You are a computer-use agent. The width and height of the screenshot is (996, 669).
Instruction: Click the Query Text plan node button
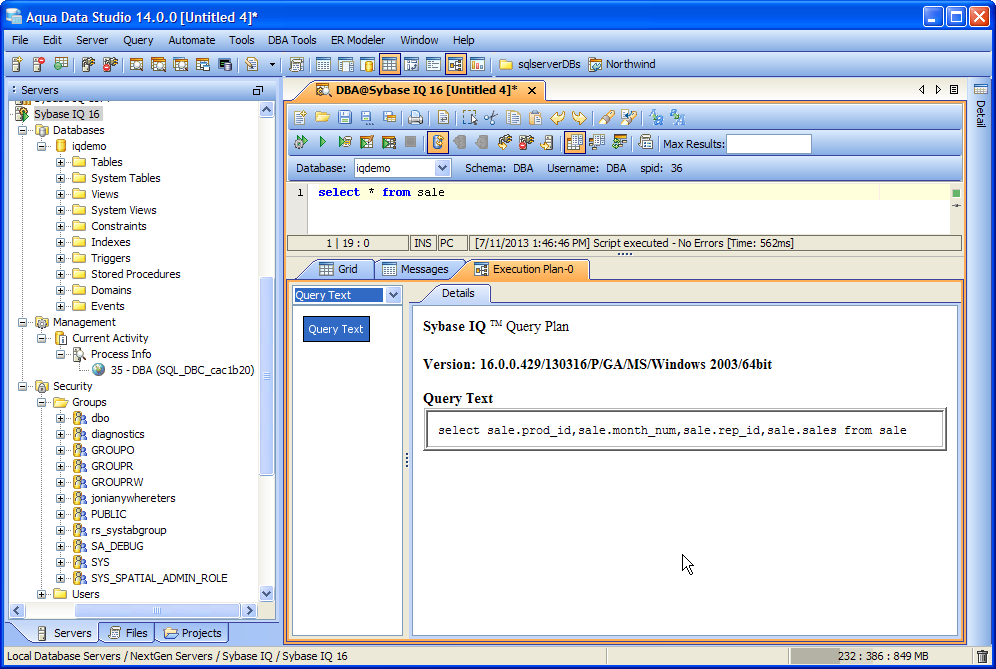(336, 329)
